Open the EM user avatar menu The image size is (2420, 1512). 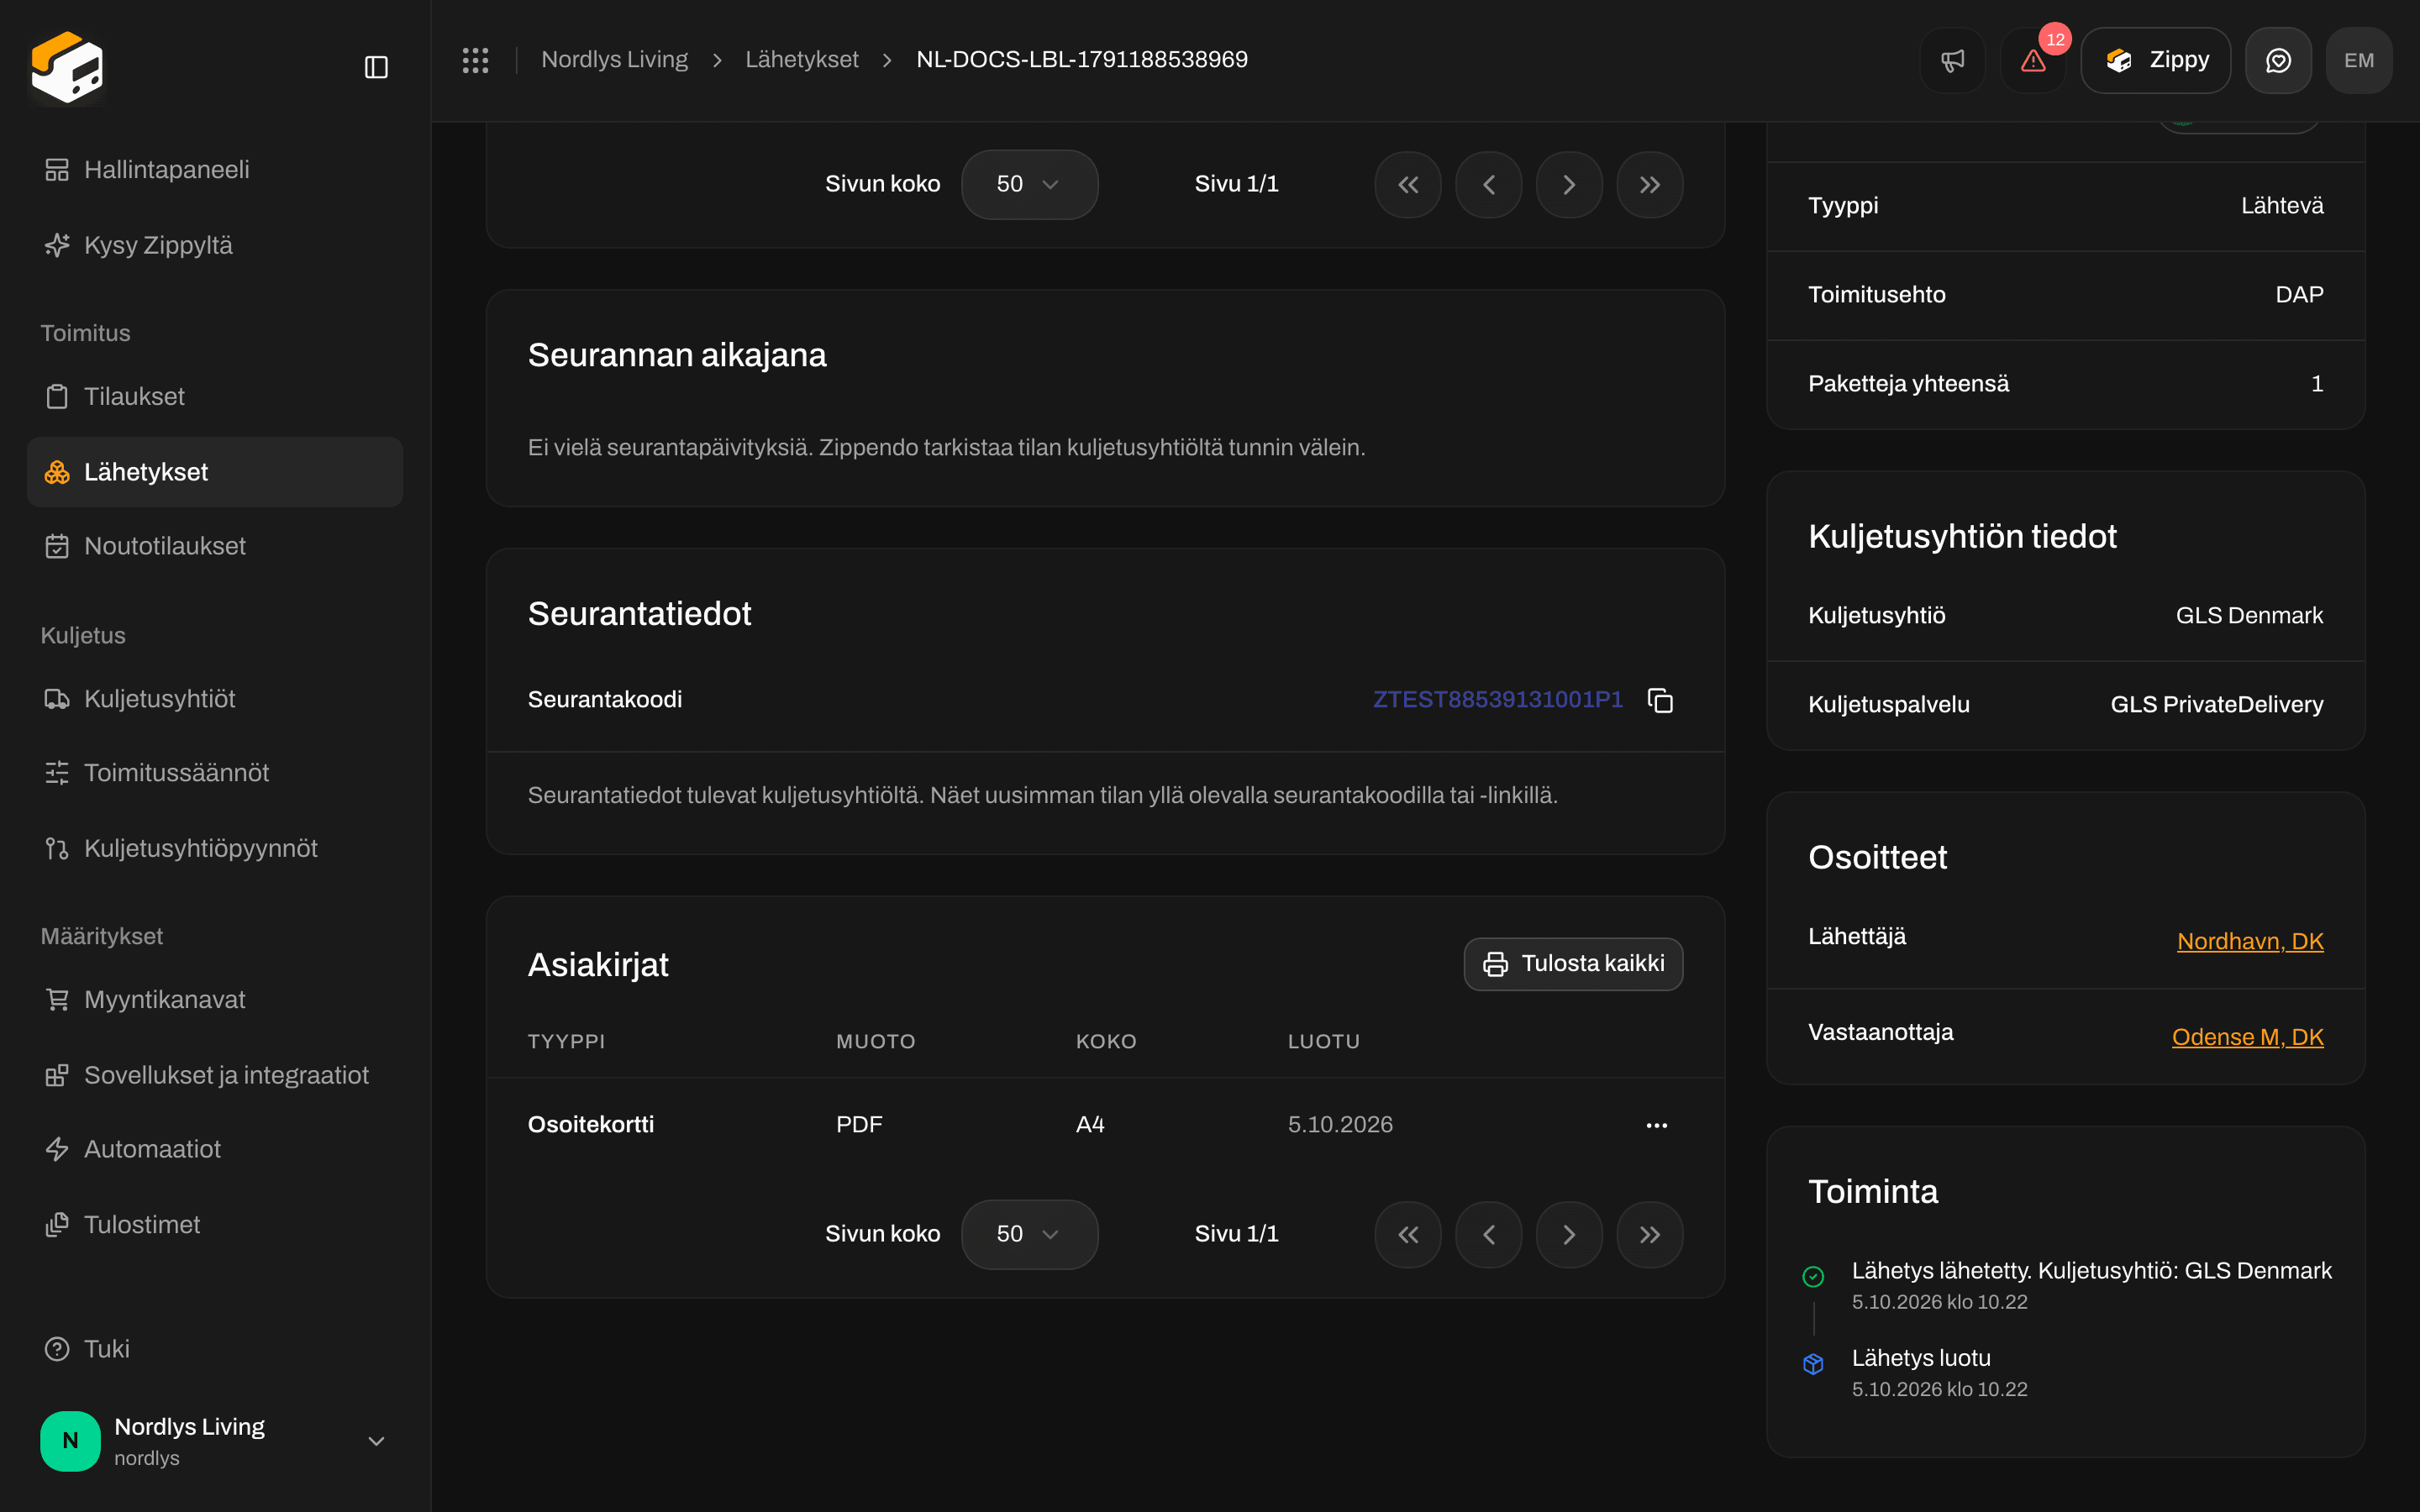pos(2359,60)
